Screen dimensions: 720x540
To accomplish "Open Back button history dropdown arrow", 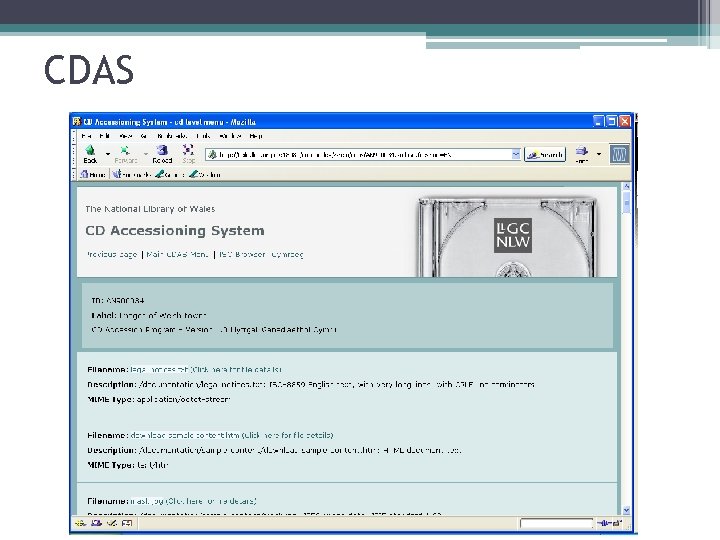I will click(107, 154).
